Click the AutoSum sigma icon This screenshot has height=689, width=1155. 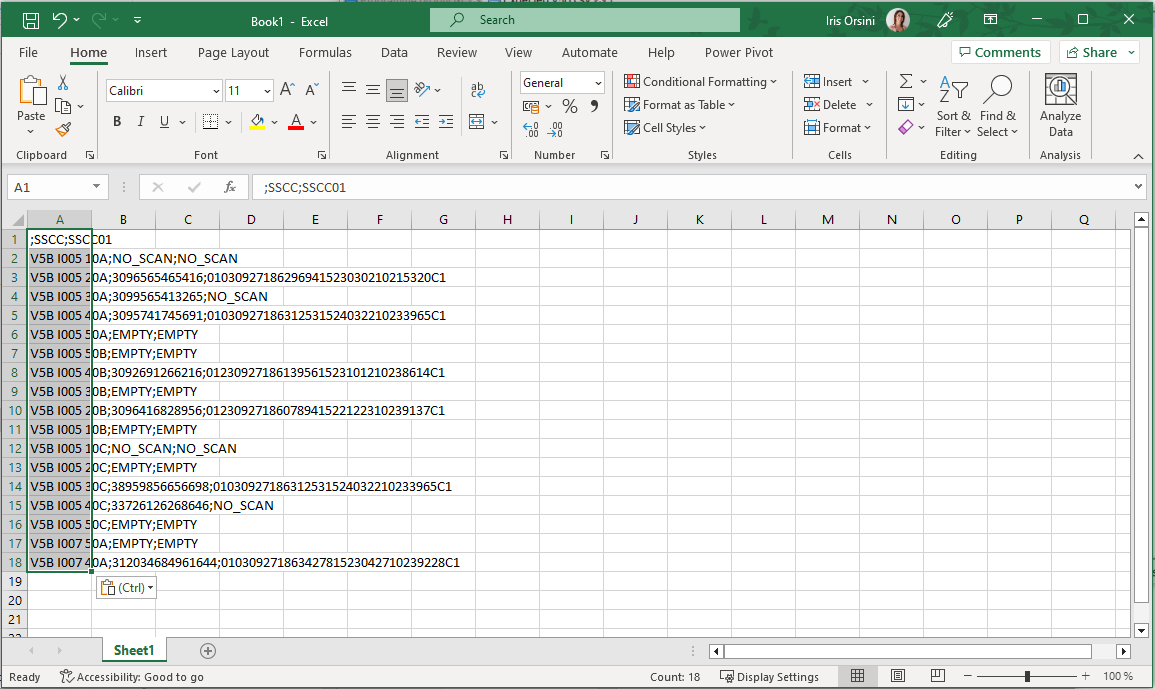[906, 81]
